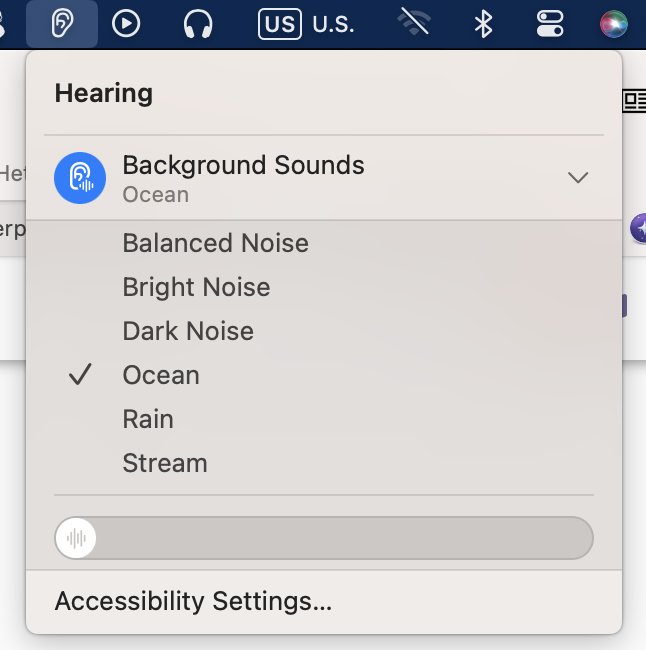Click the headphones icon in the menu bar
The width and height of the screenshot is (646, 650).
tap(198, 23)
